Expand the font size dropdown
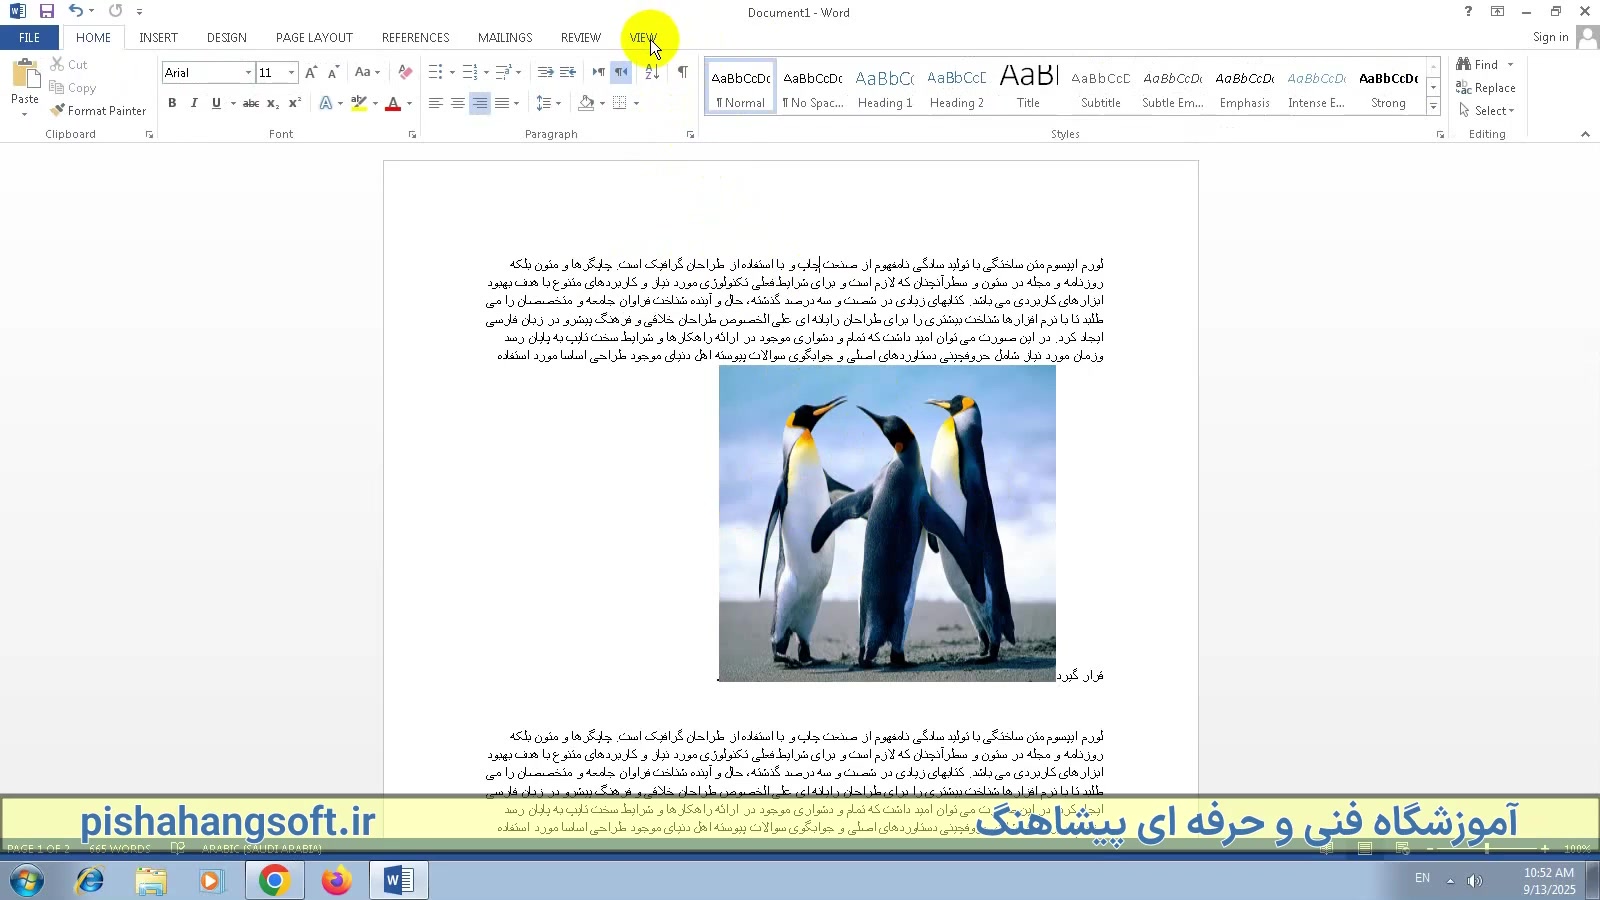 pyautogui.click(x=291, y=72)
